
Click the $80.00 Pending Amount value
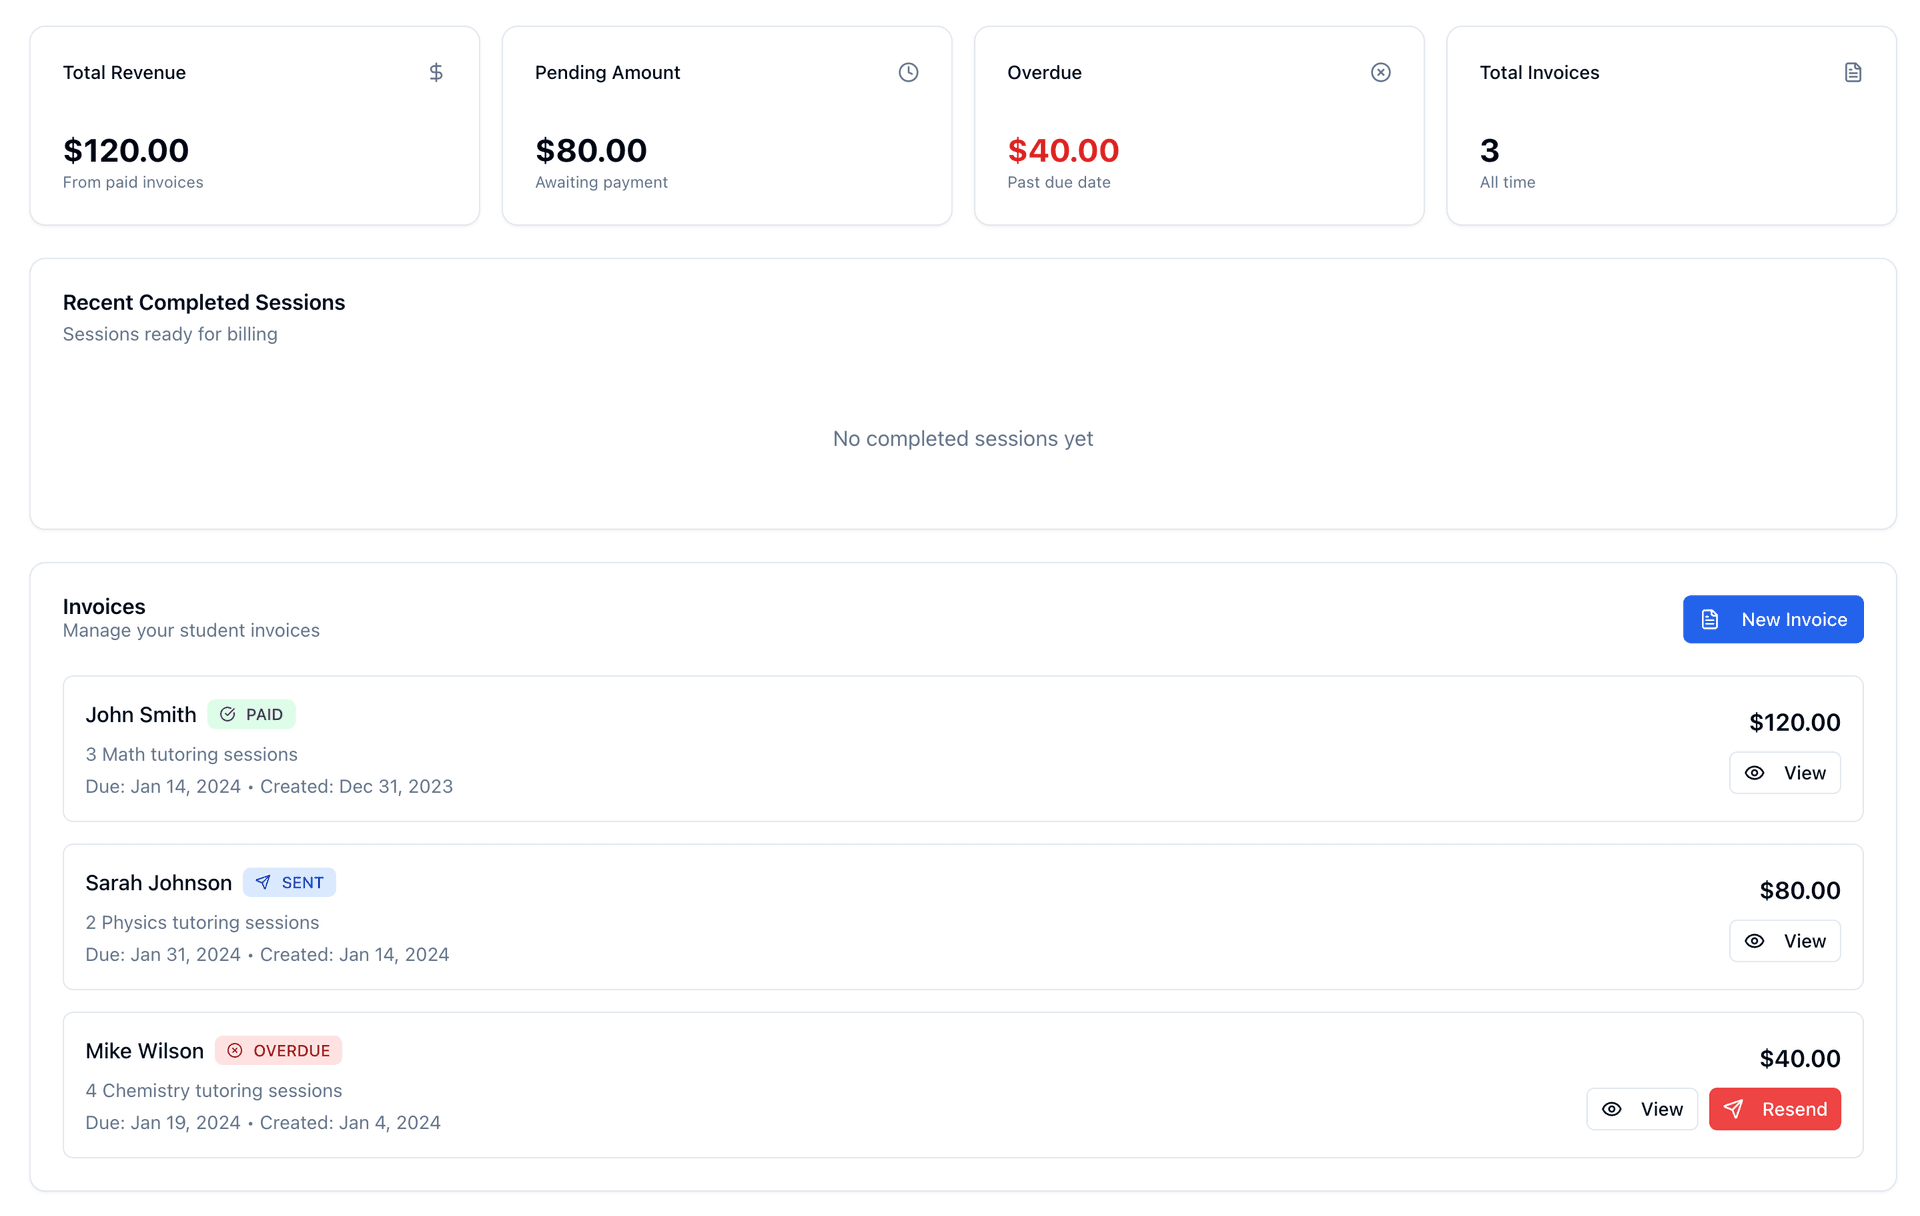[x=591, y=150]
